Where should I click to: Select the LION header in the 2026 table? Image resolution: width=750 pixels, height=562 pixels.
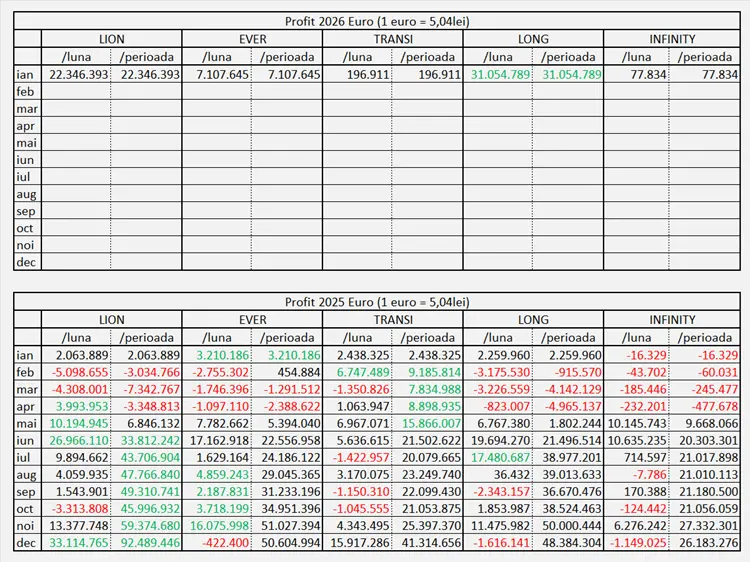[111, 40]
